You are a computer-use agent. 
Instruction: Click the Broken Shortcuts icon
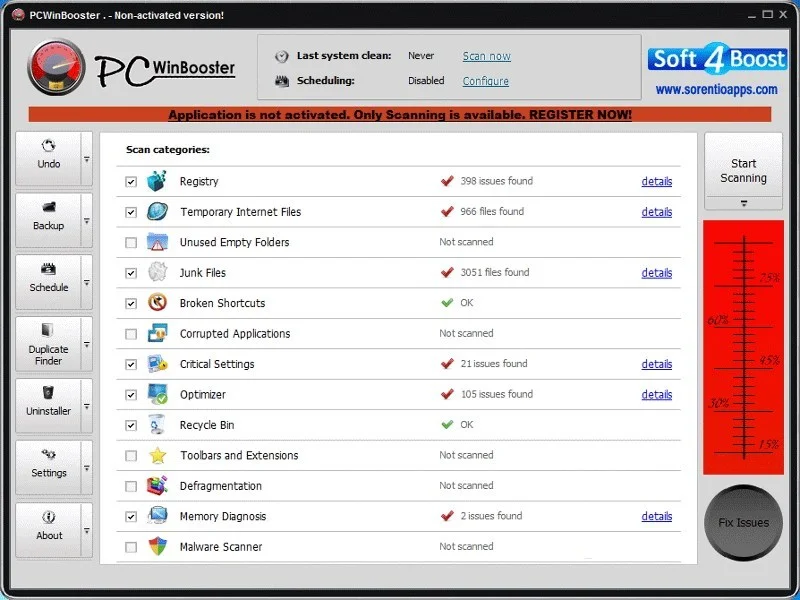157,303
